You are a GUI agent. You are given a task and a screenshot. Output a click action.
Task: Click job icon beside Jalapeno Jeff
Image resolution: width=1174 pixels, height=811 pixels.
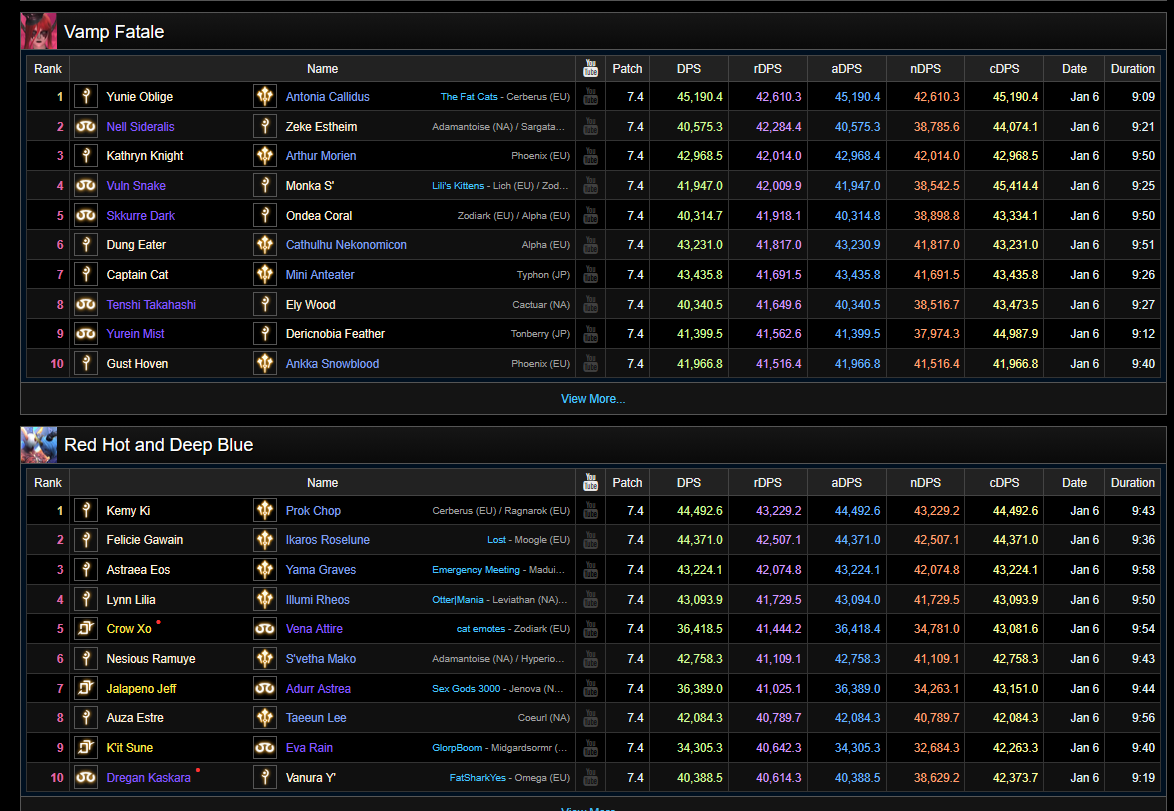coord(86,689)
